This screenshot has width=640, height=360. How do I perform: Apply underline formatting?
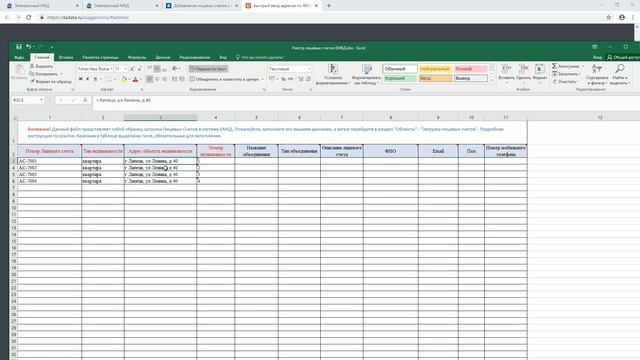coord(95,79)
